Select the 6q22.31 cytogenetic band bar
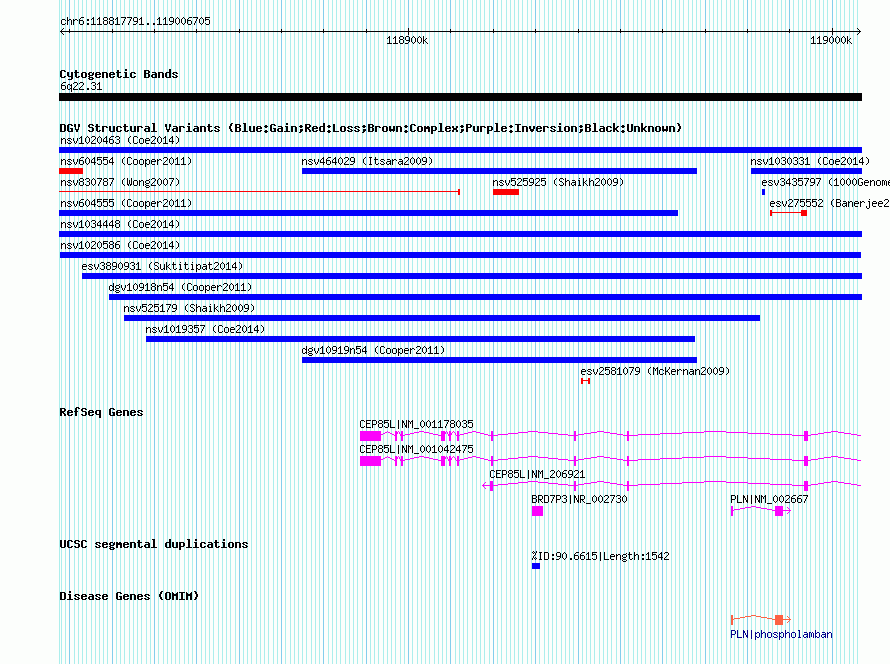This screenshot has height=664, width=890. (x=460, y=97)
